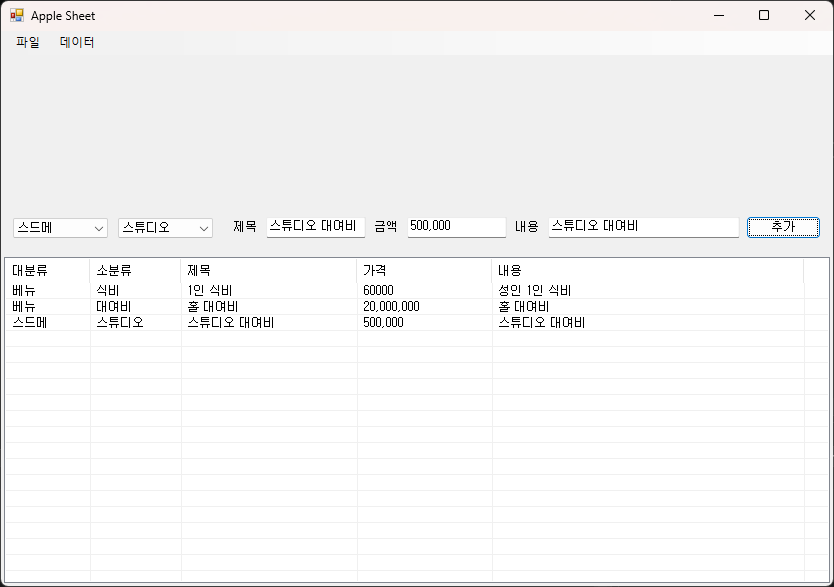Click the 내용 input field
Screen dimensions: 834x587
tap(644, 227)
